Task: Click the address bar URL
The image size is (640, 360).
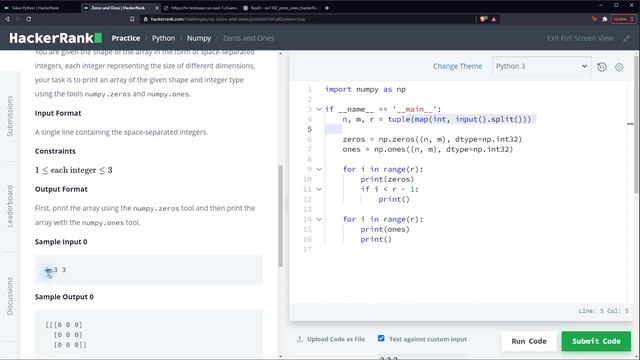Action: (228, 19)
